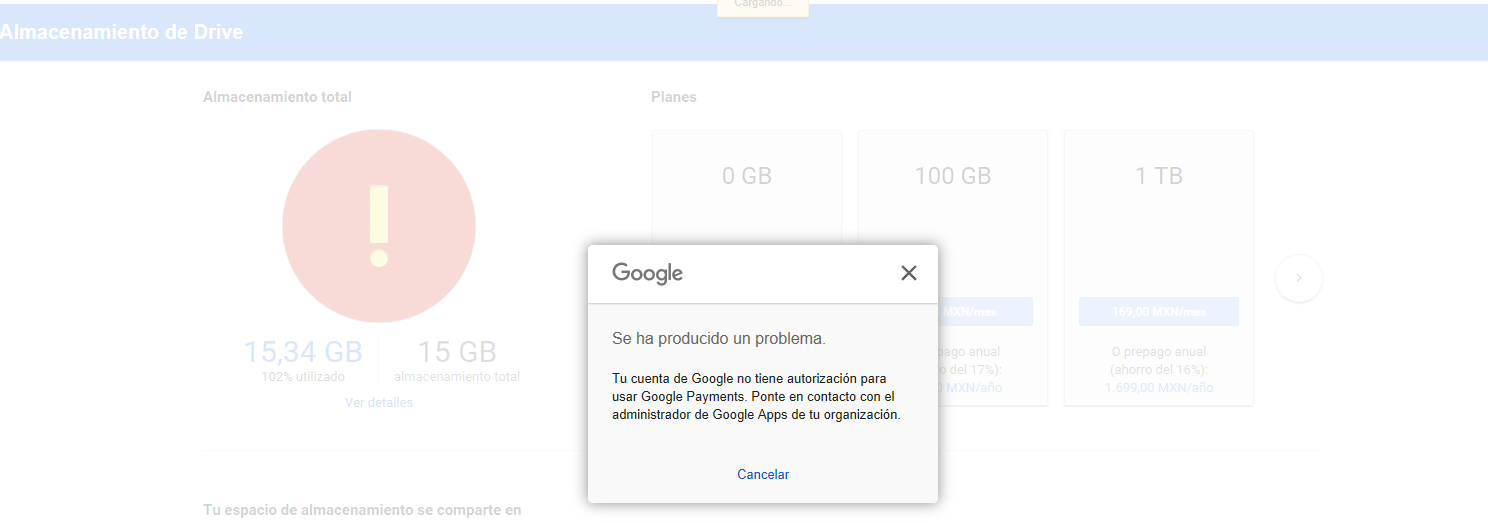The image size is (1488, 523).
Task: Click the Planes section heading
Action: coord(673,97)
